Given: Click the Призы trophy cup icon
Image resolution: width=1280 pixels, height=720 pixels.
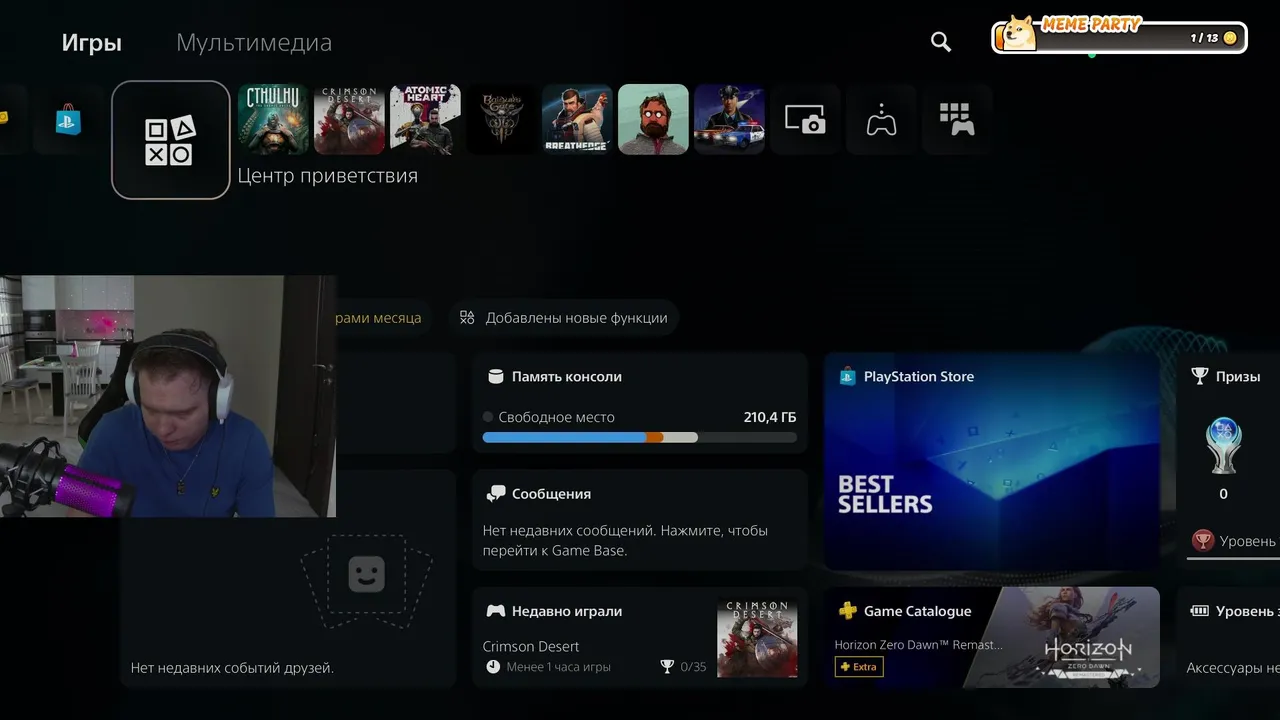Looking at the screenshot, I should (1200, 377).
